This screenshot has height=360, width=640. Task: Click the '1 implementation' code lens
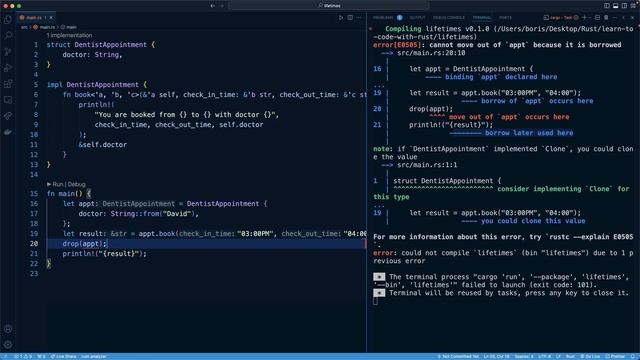point(69,36)
